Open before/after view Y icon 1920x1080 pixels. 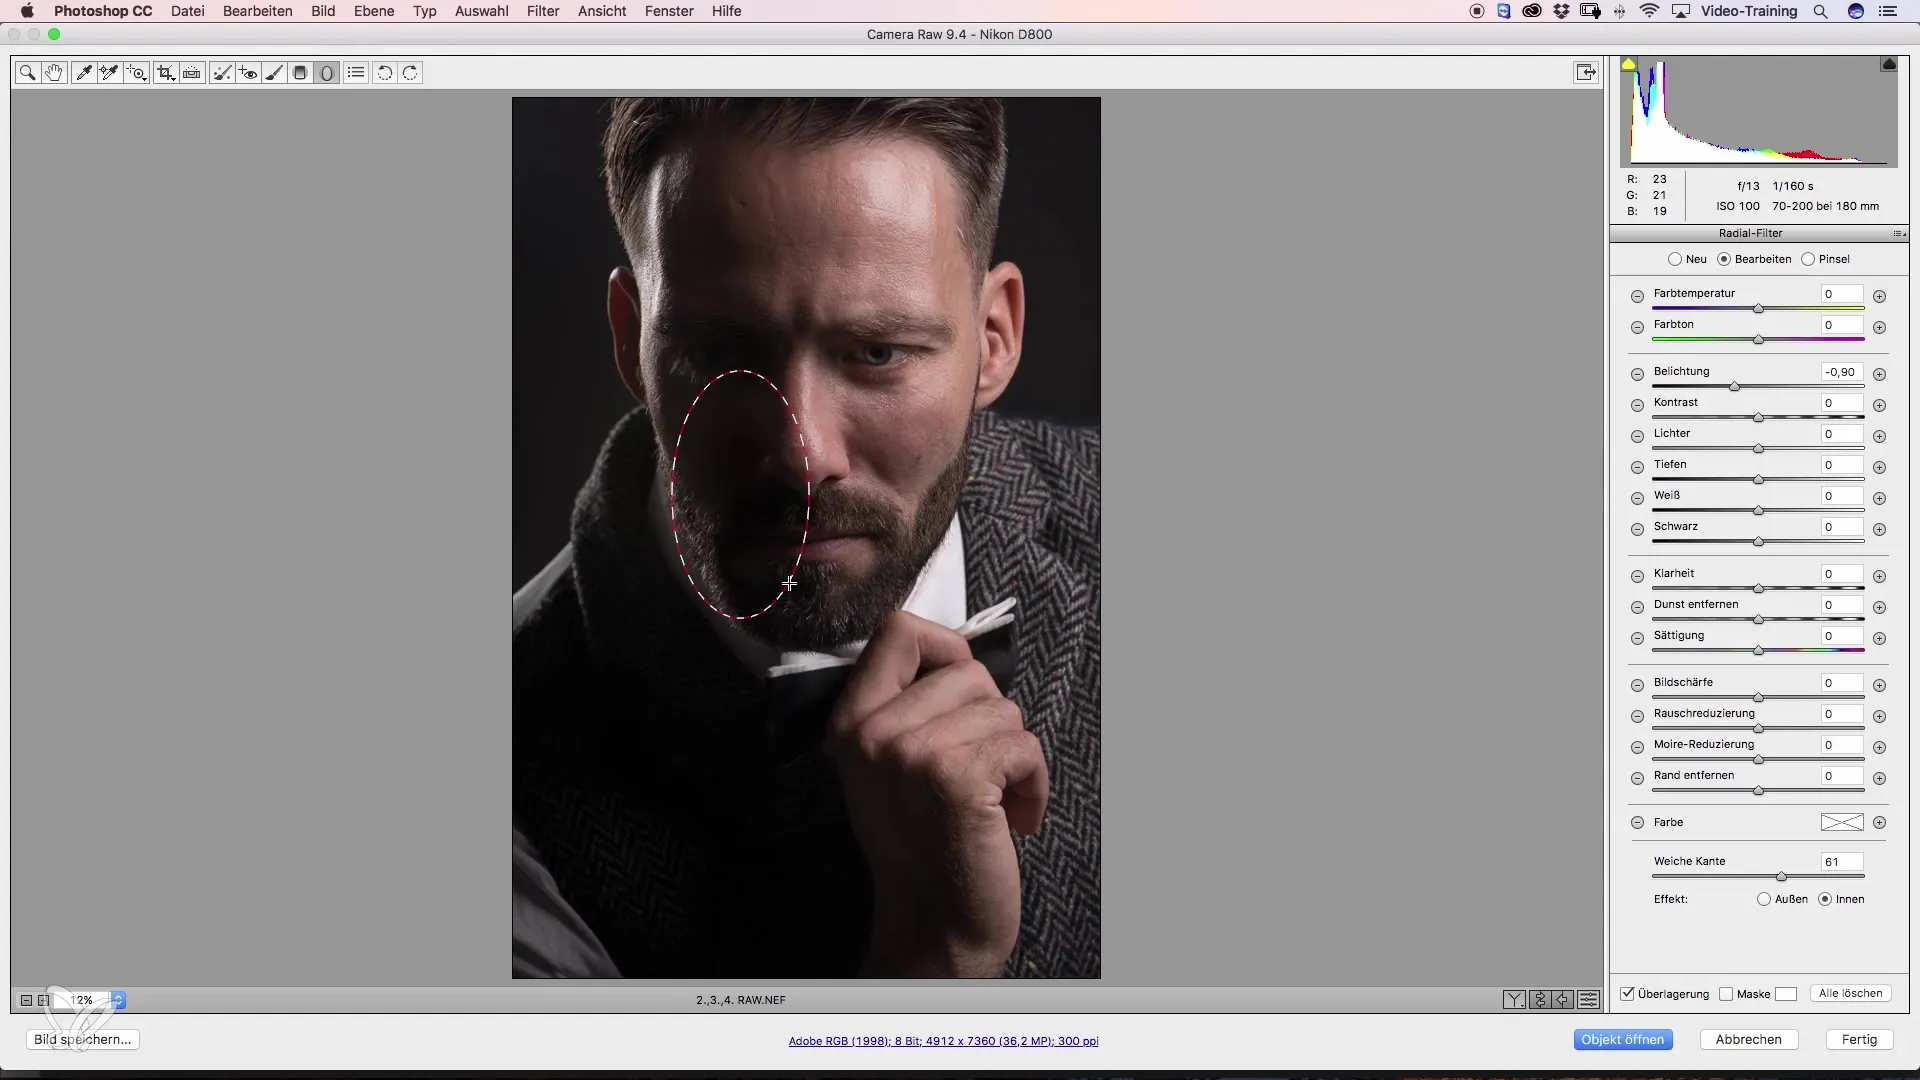point(1514,999)
